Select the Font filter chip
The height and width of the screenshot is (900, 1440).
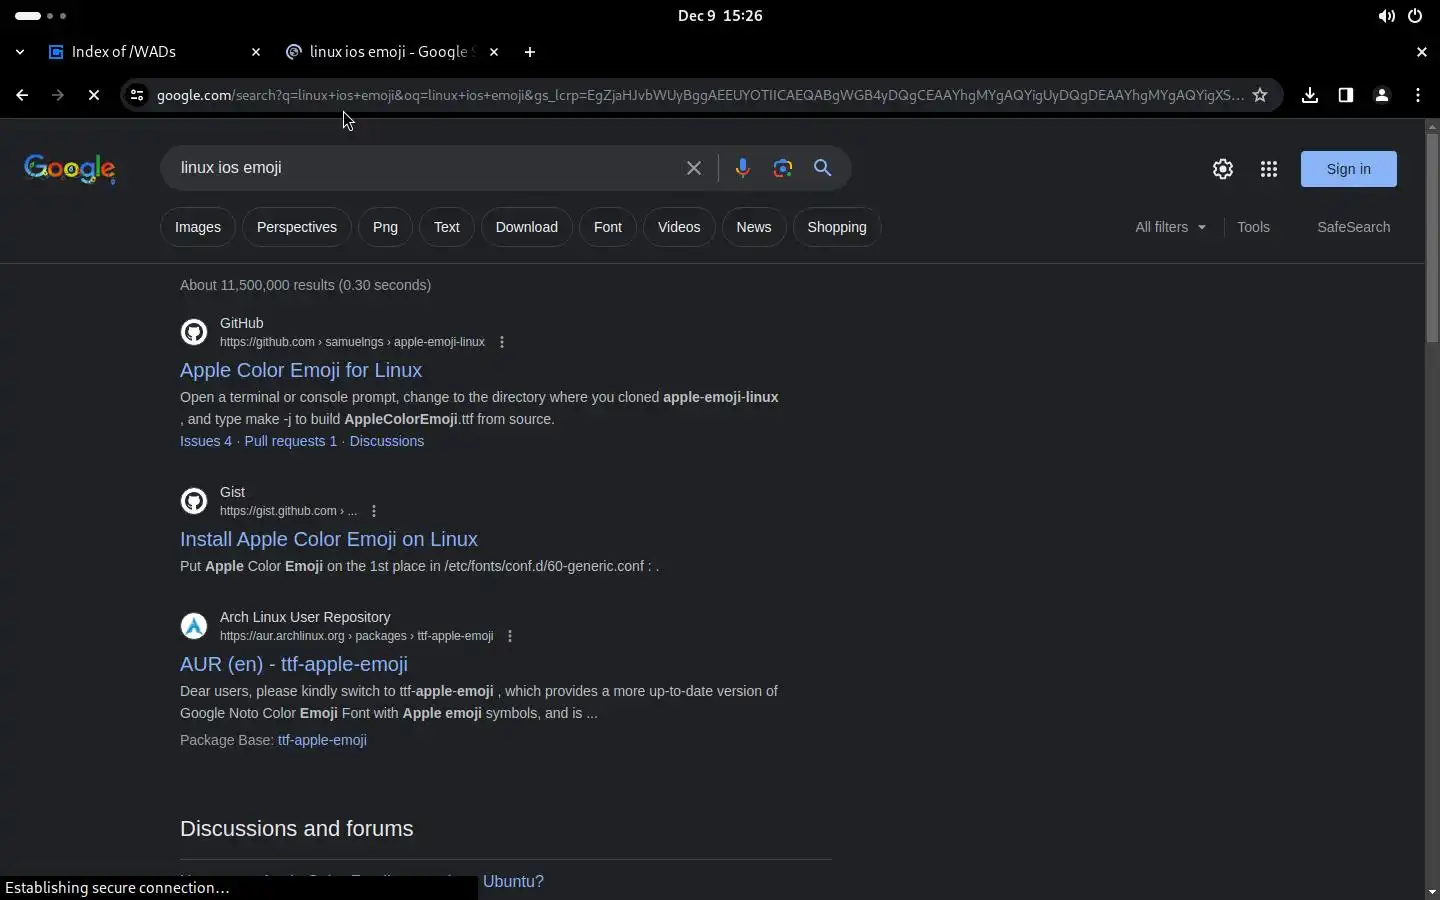pos(608,227)
